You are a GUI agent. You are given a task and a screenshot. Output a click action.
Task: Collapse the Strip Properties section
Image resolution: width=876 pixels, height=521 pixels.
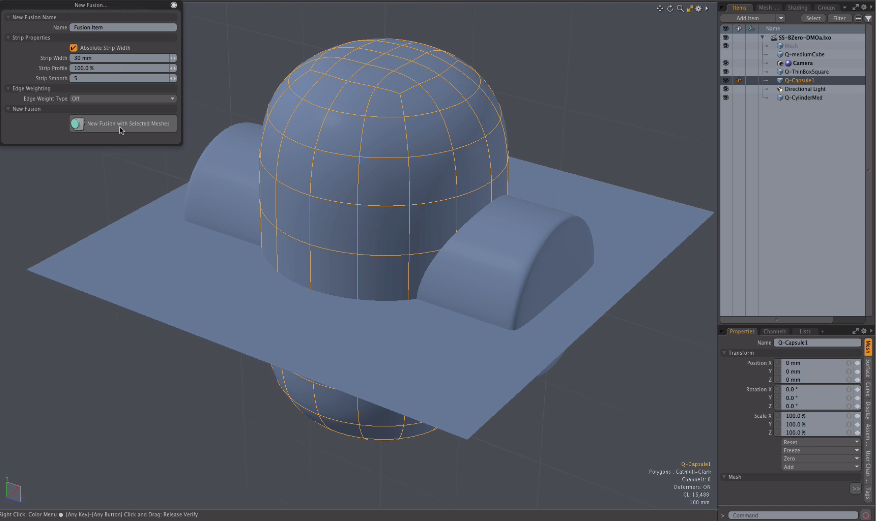[7, 38]
